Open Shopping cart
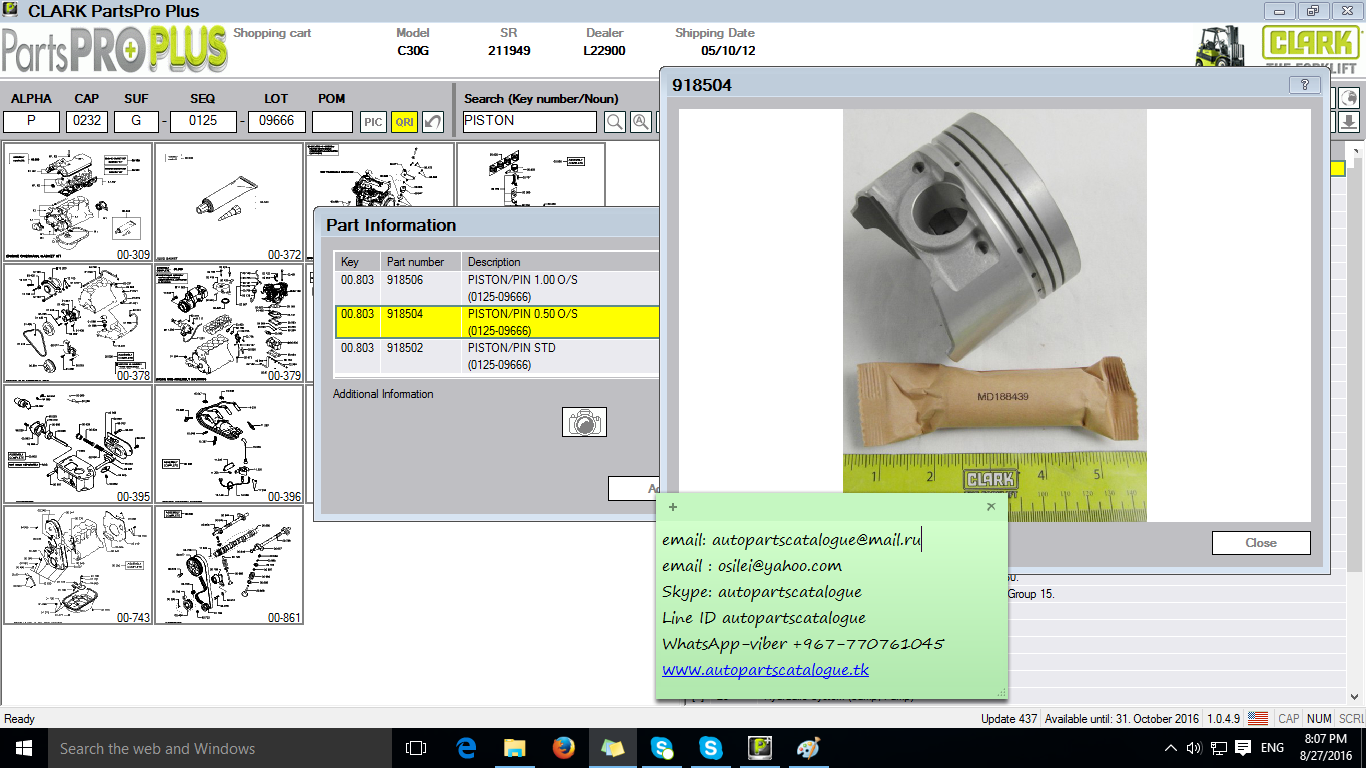 [x=272, y=33]
